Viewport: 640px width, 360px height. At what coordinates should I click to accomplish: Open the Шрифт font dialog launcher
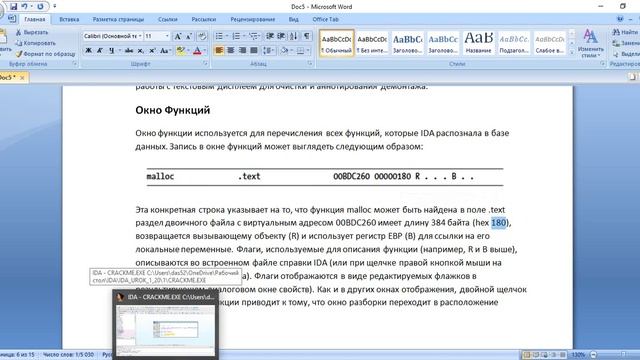(x=205, y=64)
